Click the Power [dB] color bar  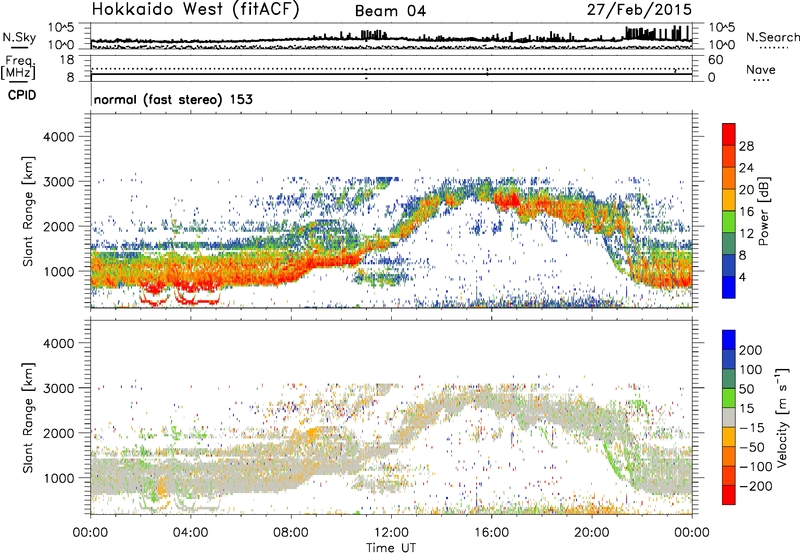(x=729, y=211)
